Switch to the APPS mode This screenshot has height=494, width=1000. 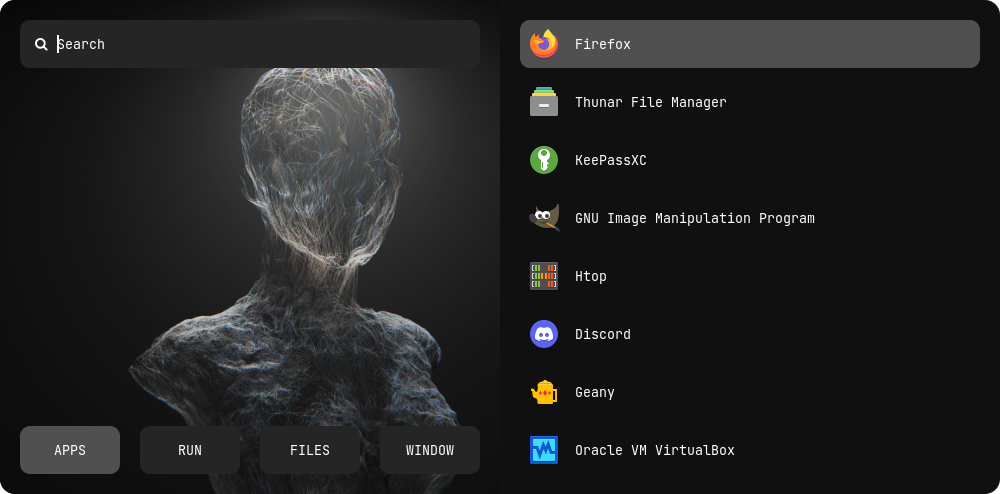click(70, 450)
